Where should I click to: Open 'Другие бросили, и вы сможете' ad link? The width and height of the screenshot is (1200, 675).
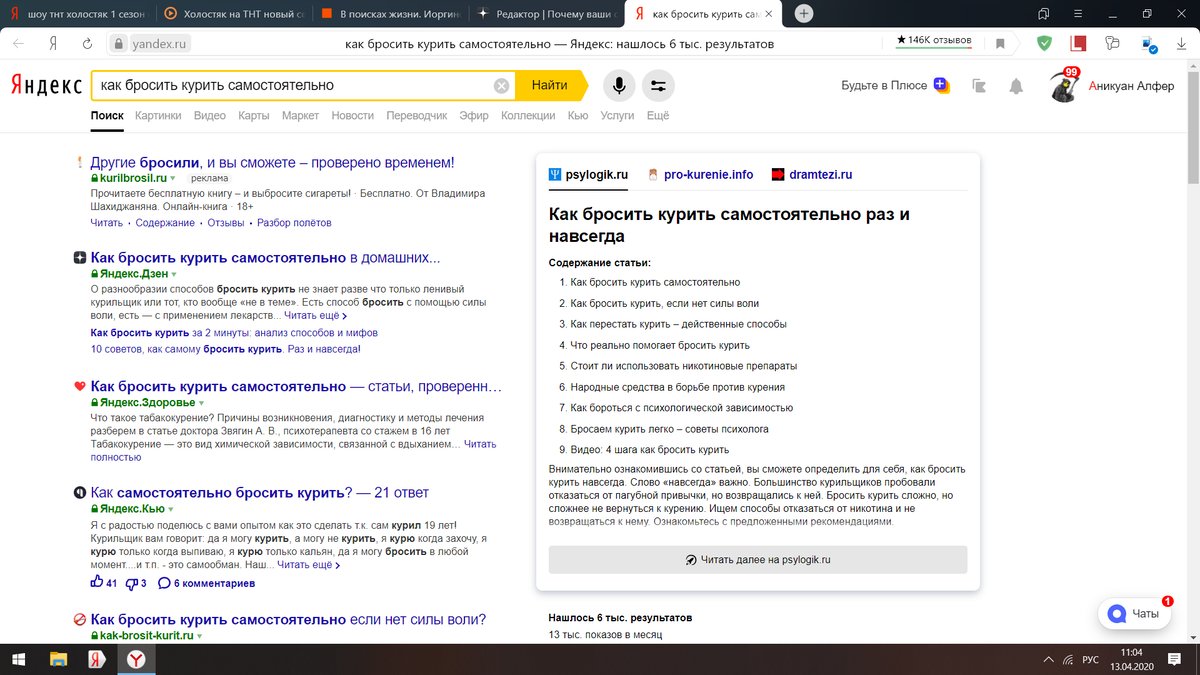272,162
